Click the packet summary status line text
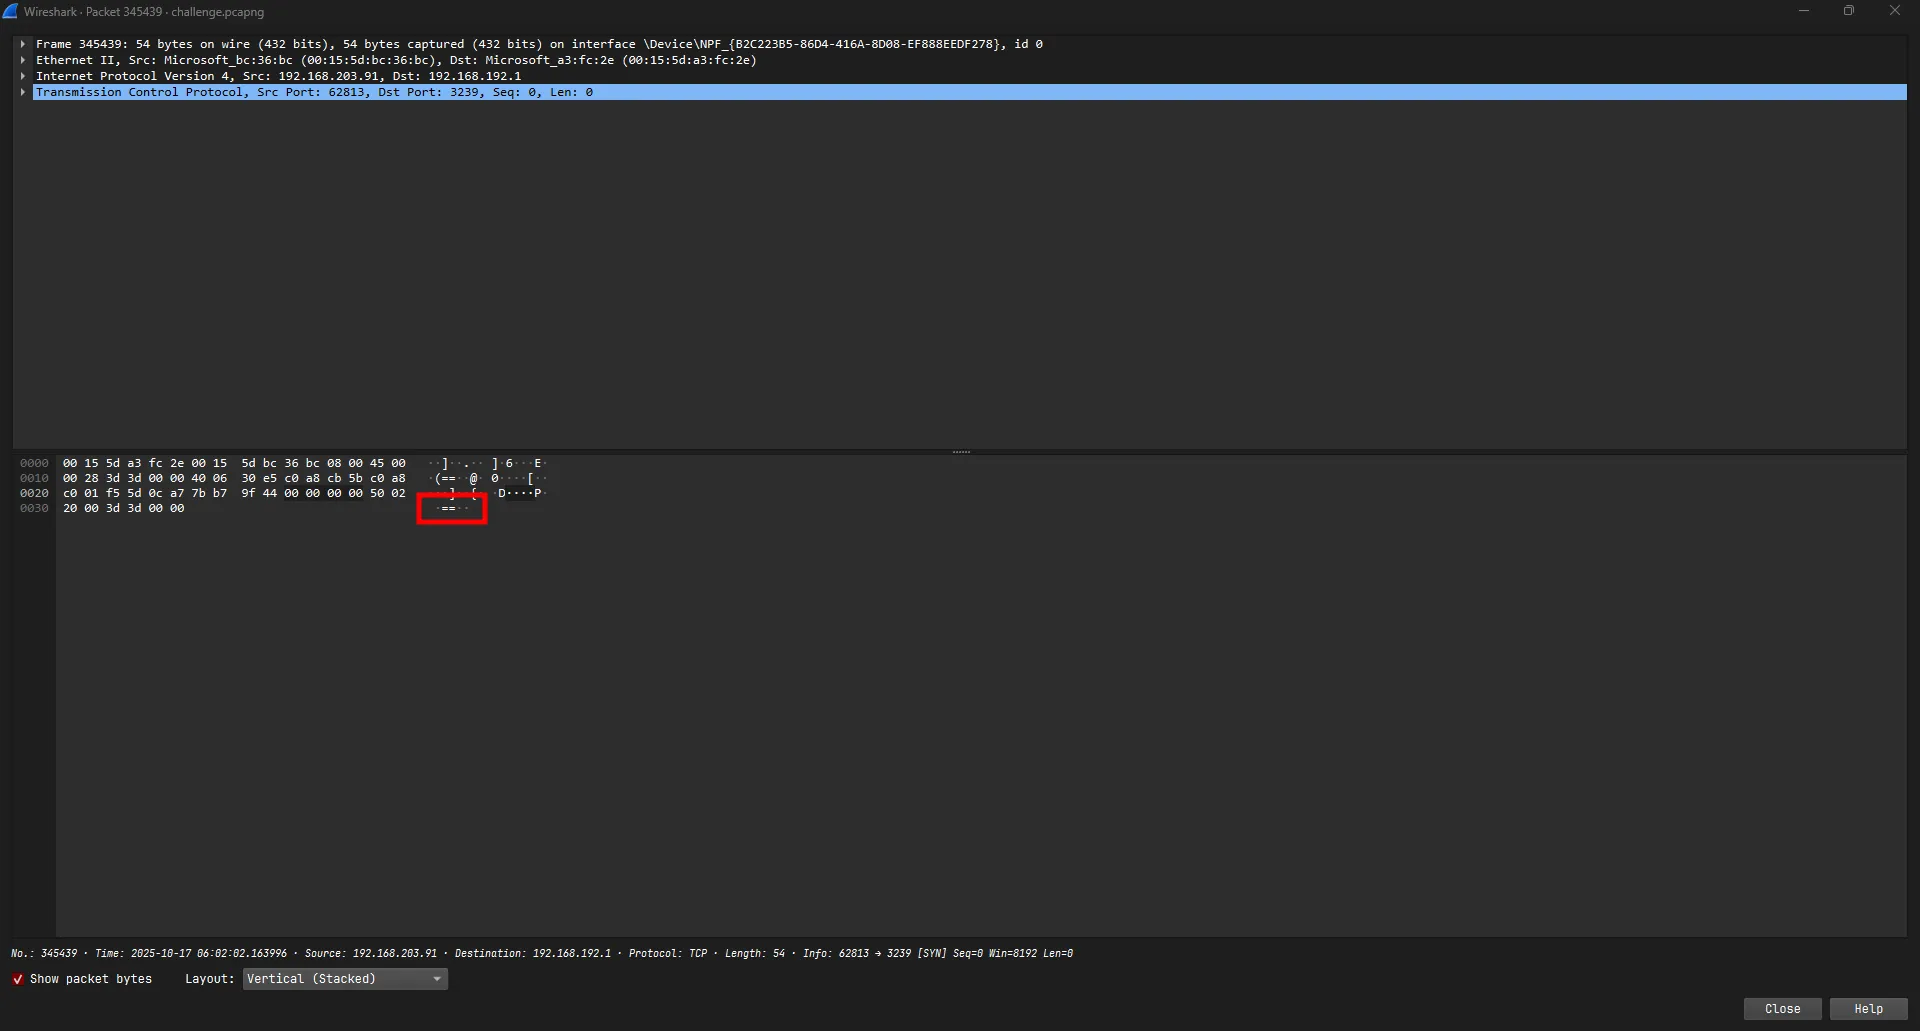Screen dimensions: 1920x1031 click(541, 954)
